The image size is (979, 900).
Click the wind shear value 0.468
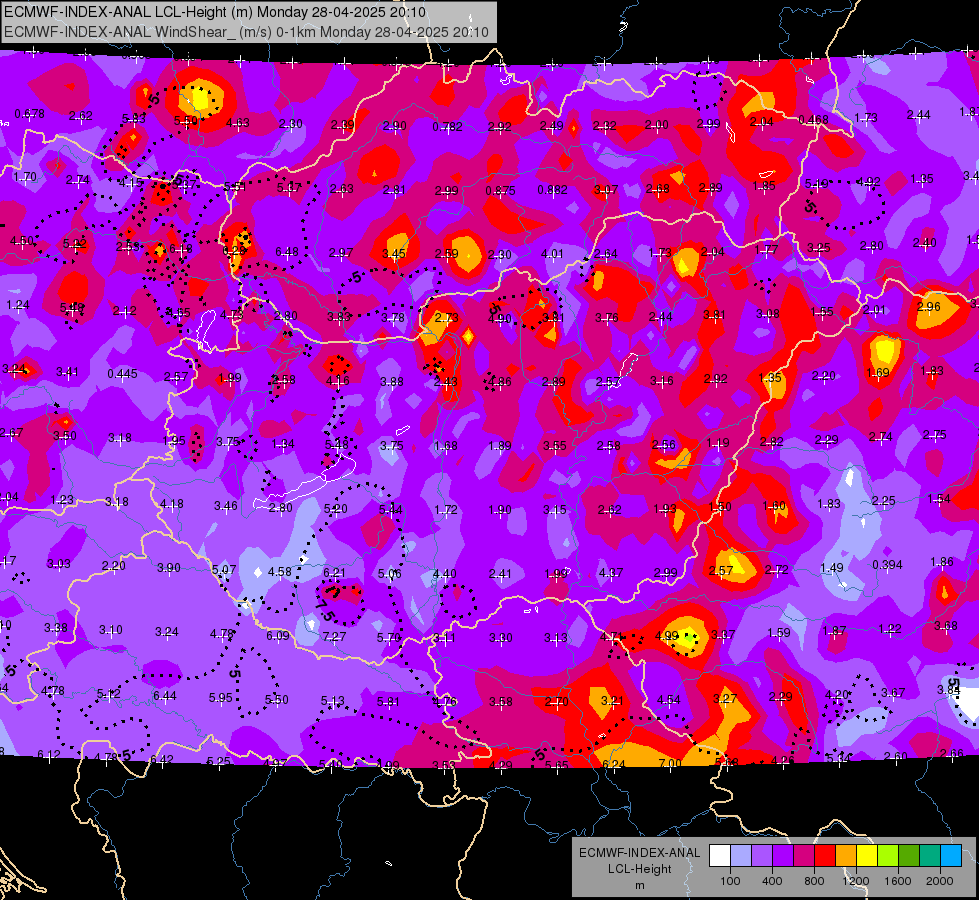click(x=814, y=119)
